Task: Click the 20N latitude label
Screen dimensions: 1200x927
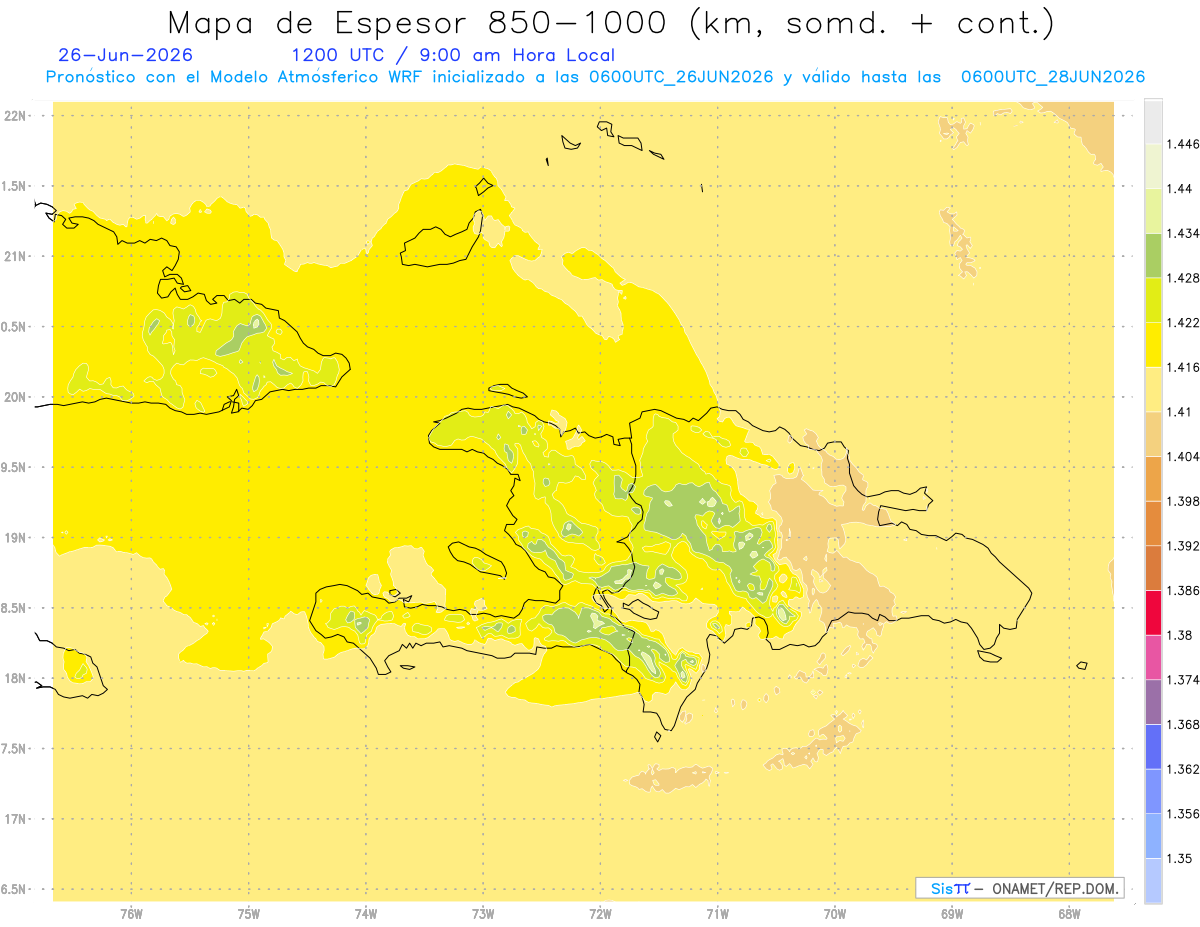Action: pos(17,397)
